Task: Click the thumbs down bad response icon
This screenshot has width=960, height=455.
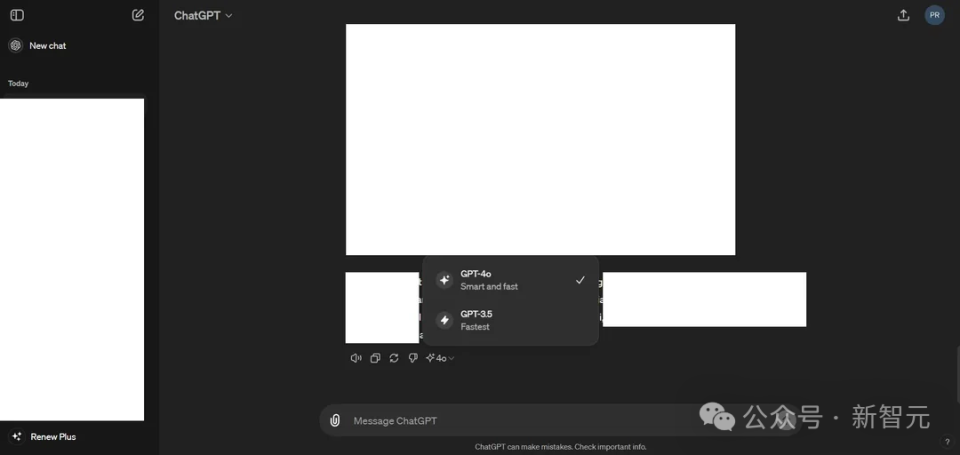Action: click(x=412, y=358)
